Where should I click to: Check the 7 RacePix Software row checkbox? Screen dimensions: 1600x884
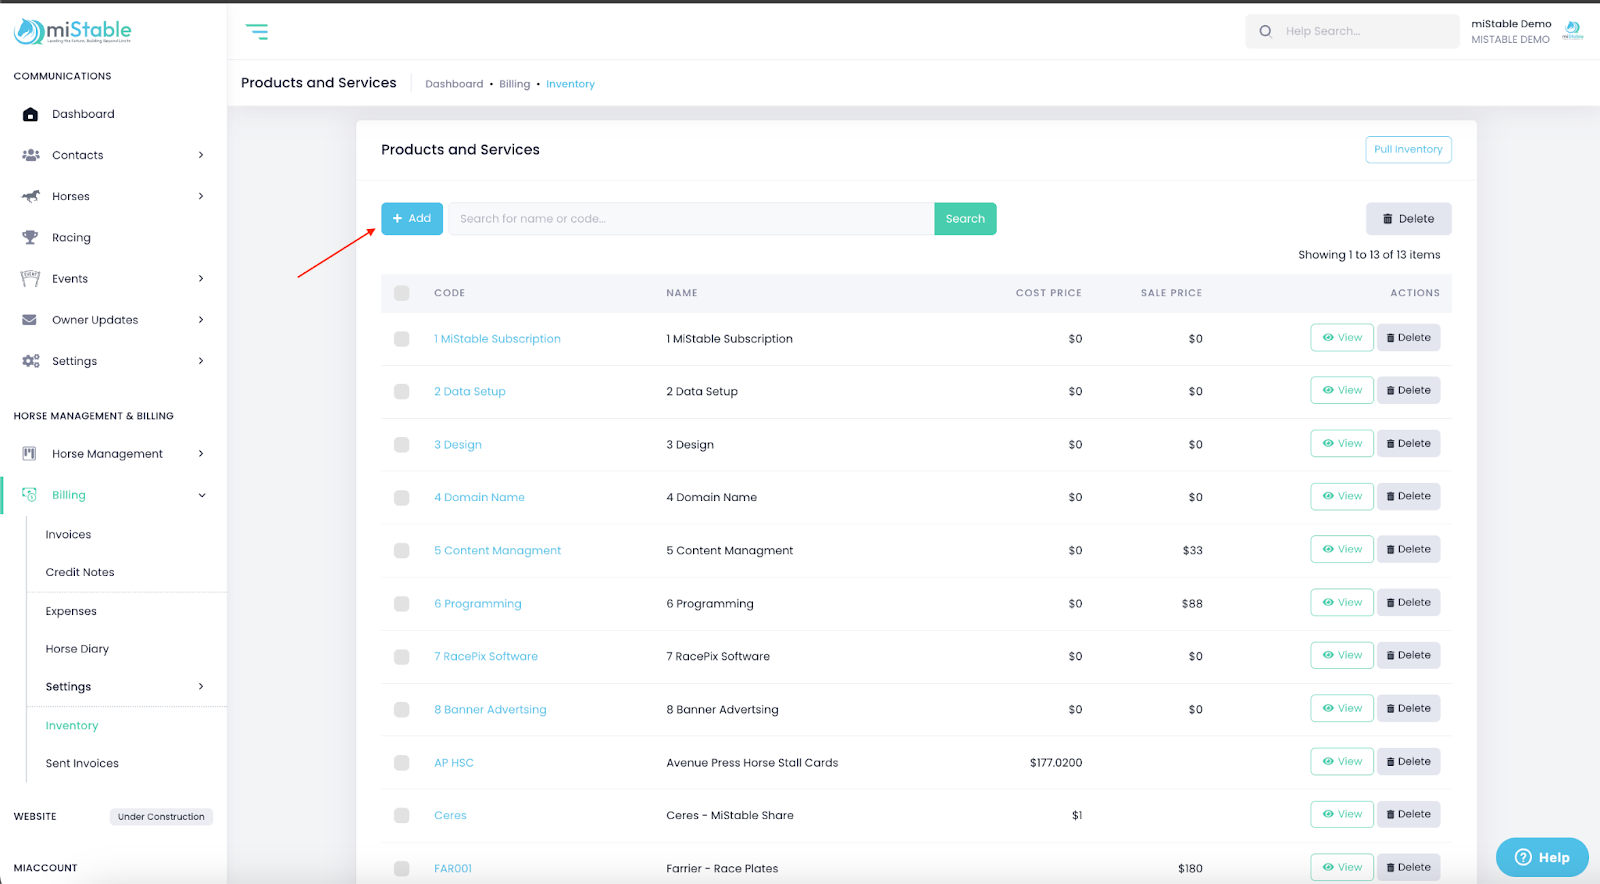click(x=402, y=657)
